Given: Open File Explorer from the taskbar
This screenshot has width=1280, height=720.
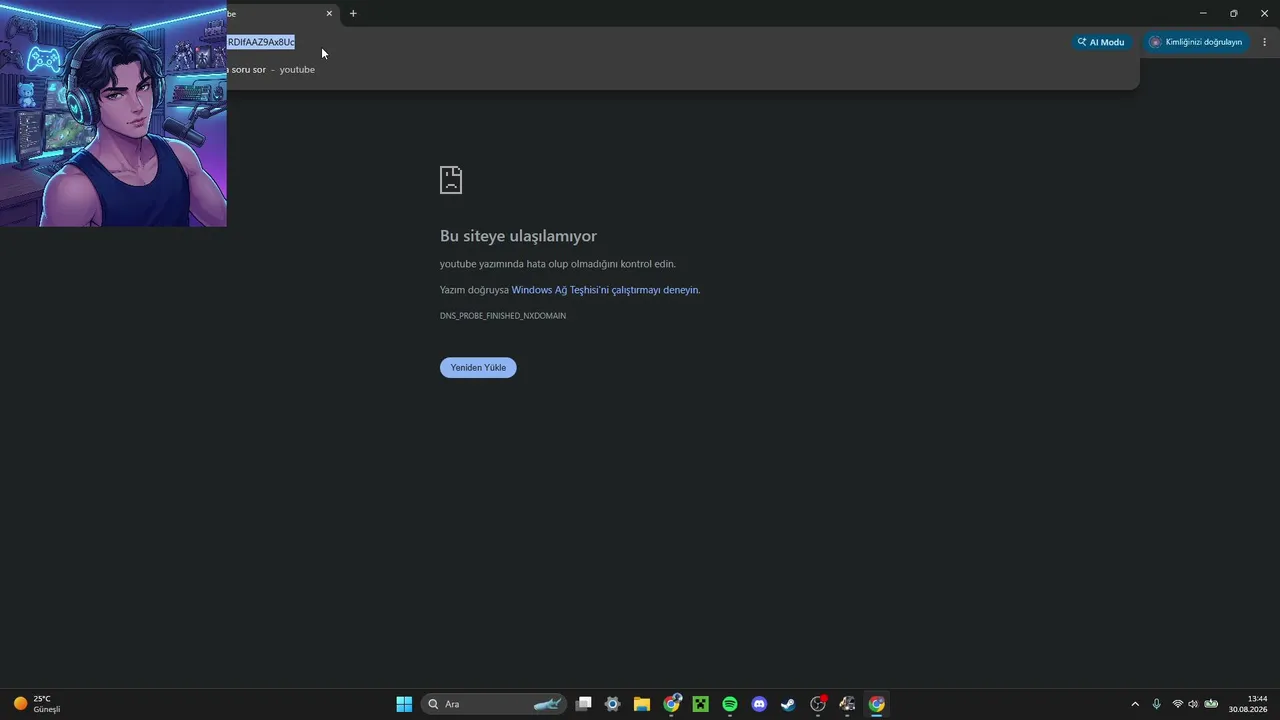Looking at the screenshot, I should click(642, 704).
